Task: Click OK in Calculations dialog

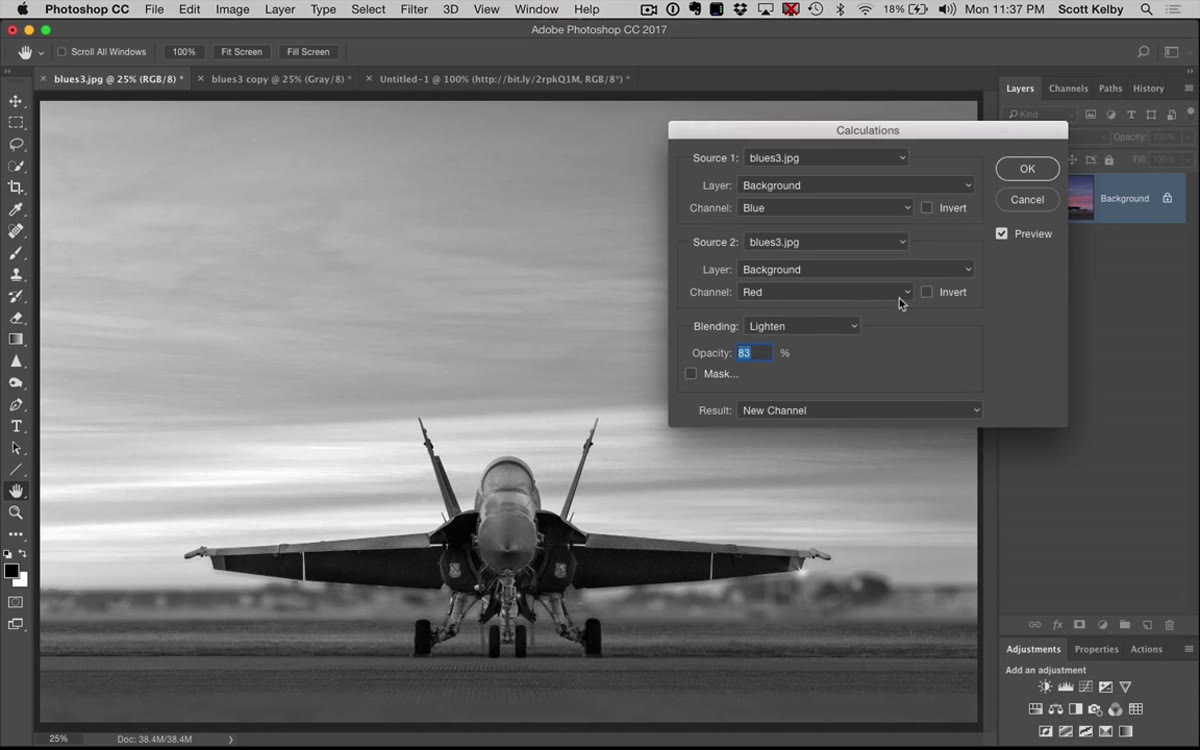Action: 1027,169
